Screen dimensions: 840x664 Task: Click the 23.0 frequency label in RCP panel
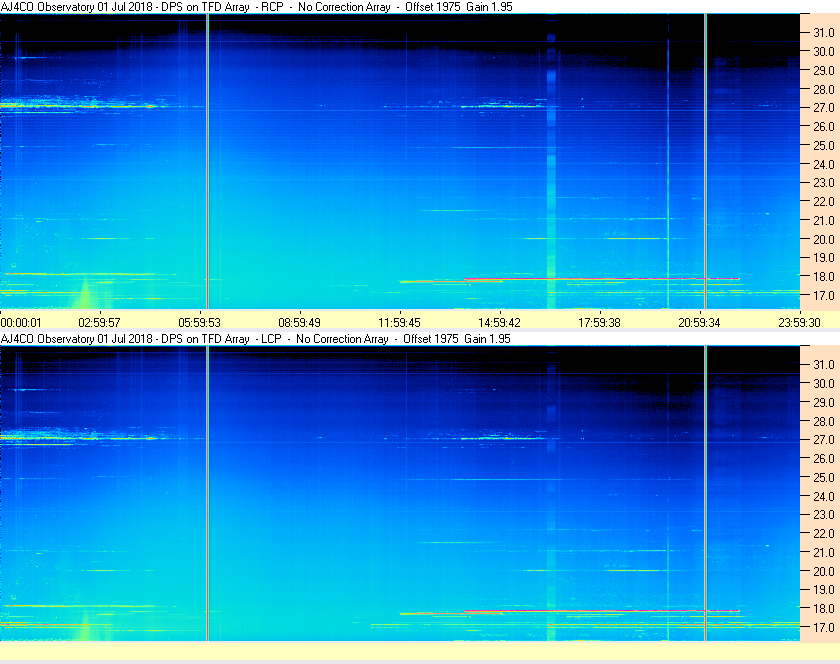coord(824,183)
